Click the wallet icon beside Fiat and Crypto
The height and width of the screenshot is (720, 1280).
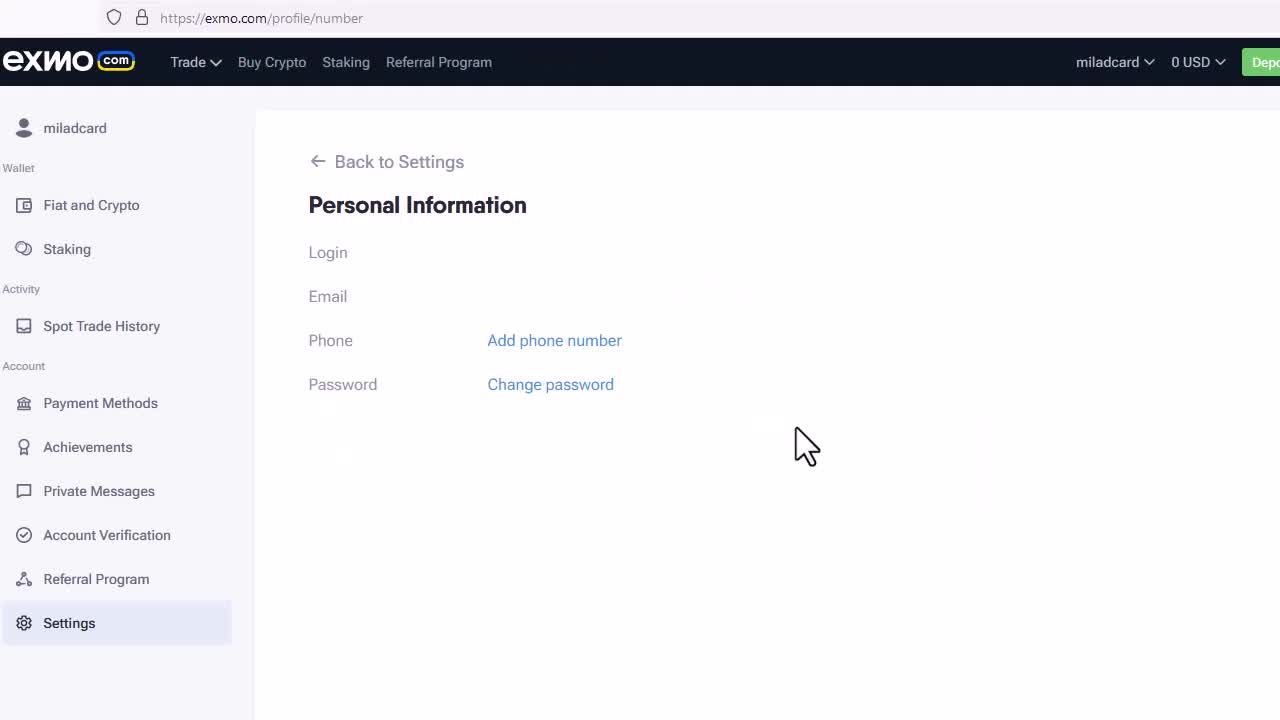point(24,205)
